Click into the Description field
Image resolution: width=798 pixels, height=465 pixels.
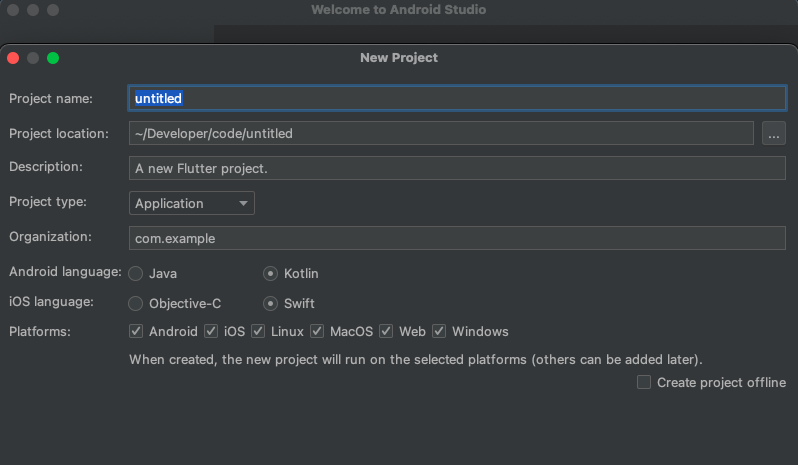(457, 168)
